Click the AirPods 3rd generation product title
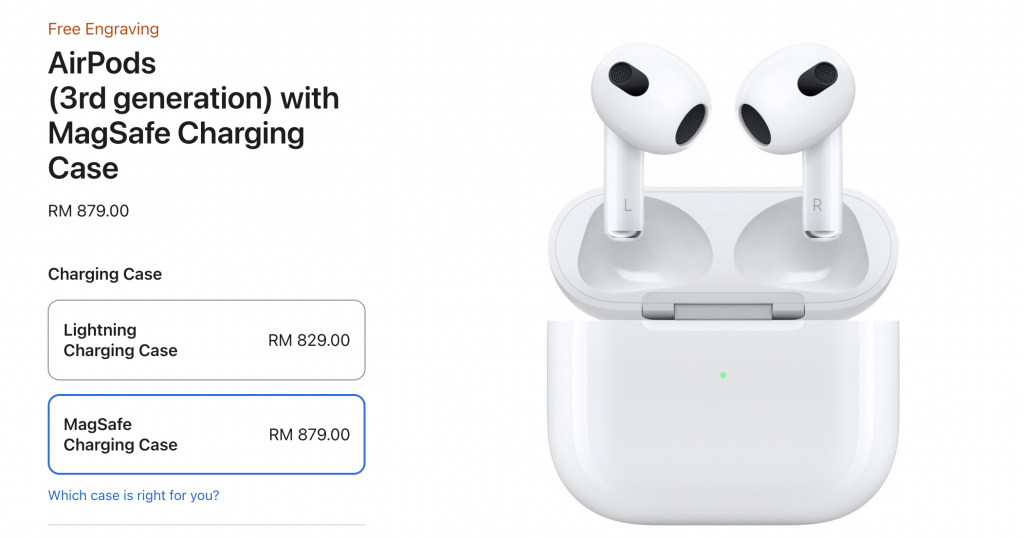This screenshot has height=538, width=1024. pyautogui.click(x=193, y=116)
